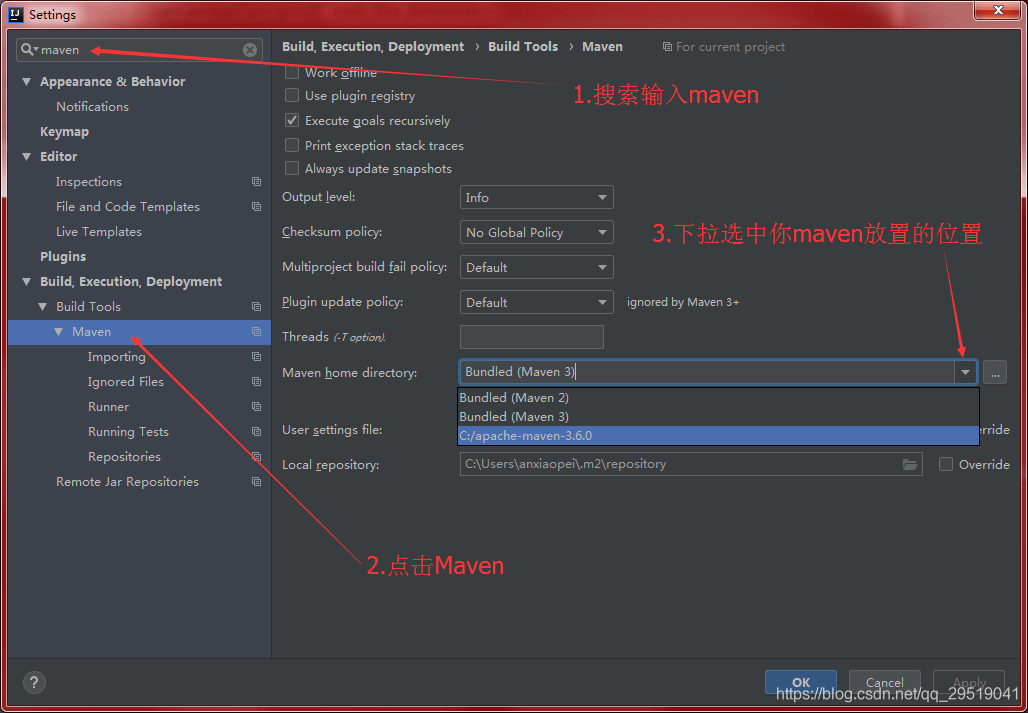Enable the Work offline checkbox
This screenshot has width=1028, height=713.
pyautogui.click(x=292, y=73)
